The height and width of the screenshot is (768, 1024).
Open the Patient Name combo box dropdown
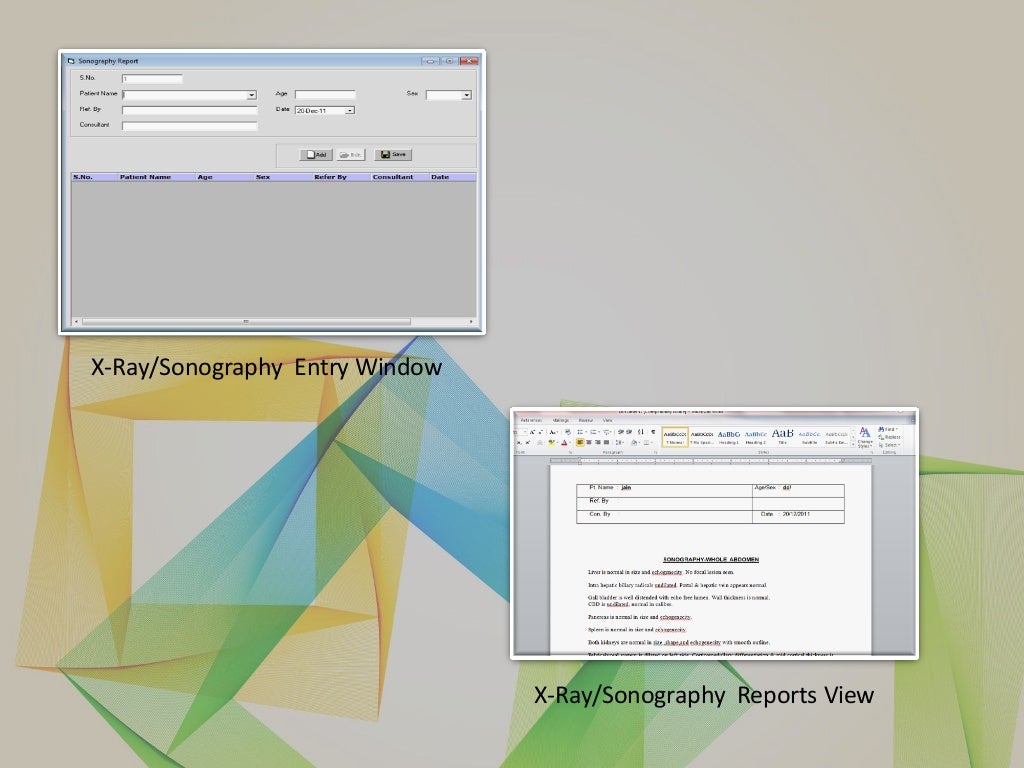251,95
